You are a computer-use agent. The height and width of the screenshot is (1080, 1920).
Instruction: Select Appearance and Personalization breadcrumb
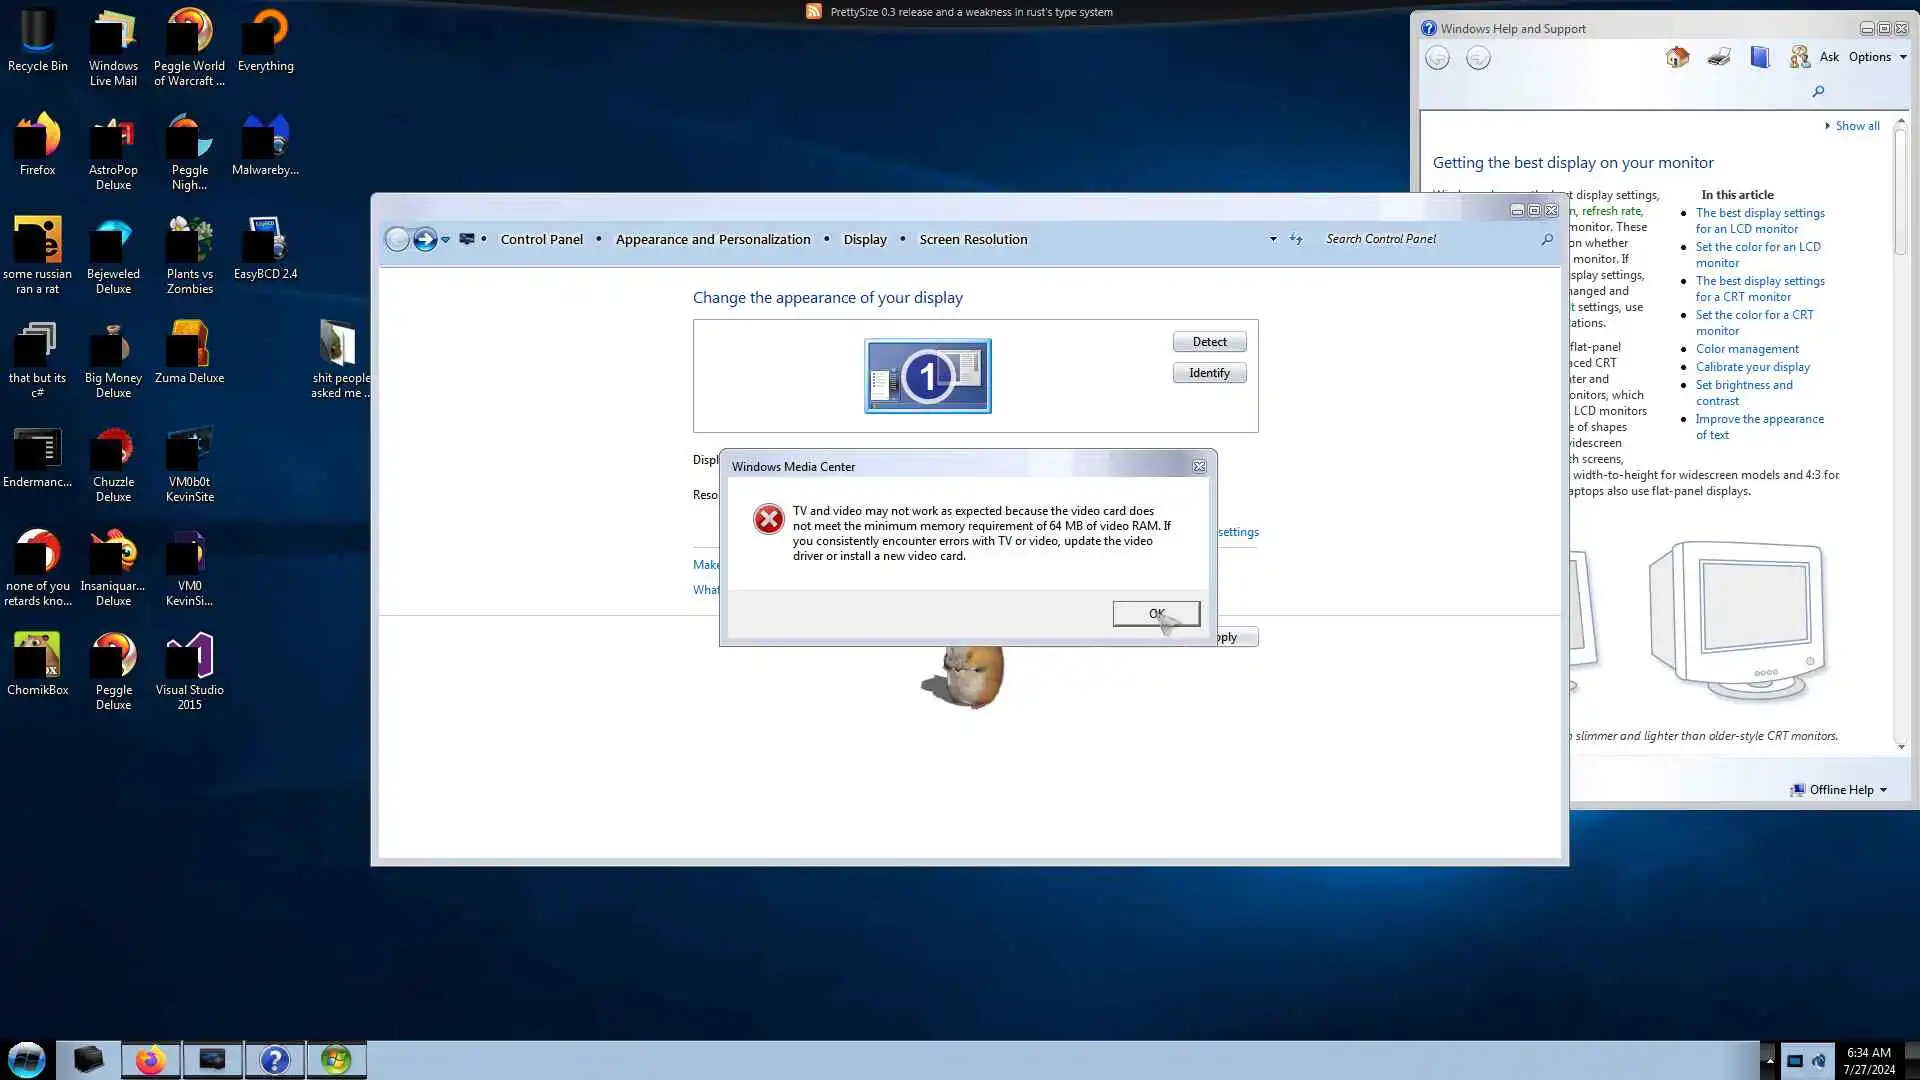tap(712, 239)
